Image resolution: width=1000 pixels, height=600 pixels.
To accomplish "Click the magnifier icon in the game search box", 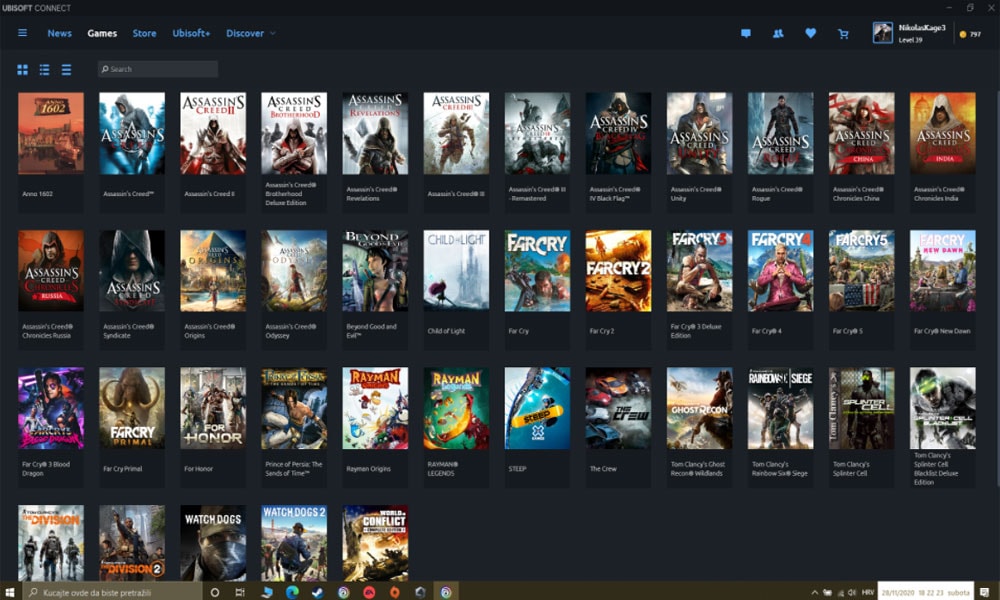I will click(x=105, y=69).
